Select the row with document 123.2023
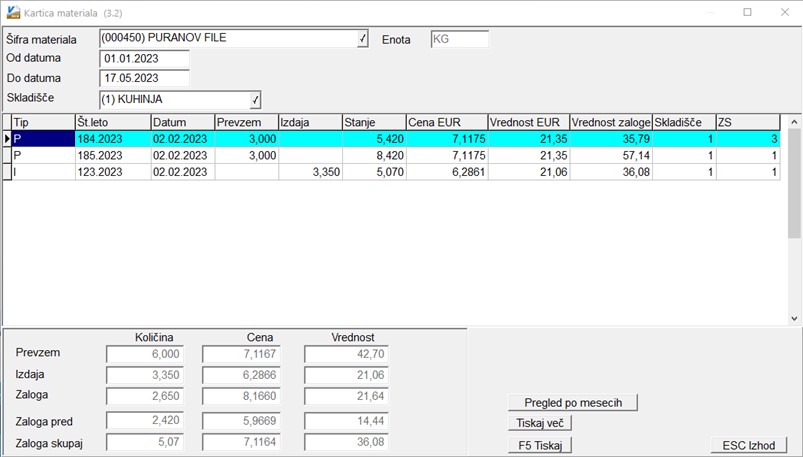This screenshot has width=803, height=457. 111,172
